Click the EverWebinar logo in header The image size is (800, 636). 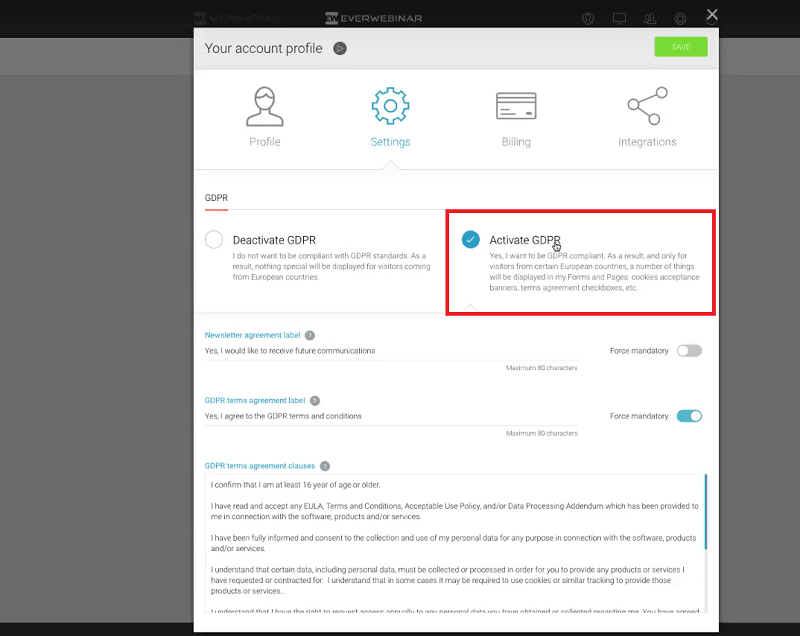[x=373, y=18]
